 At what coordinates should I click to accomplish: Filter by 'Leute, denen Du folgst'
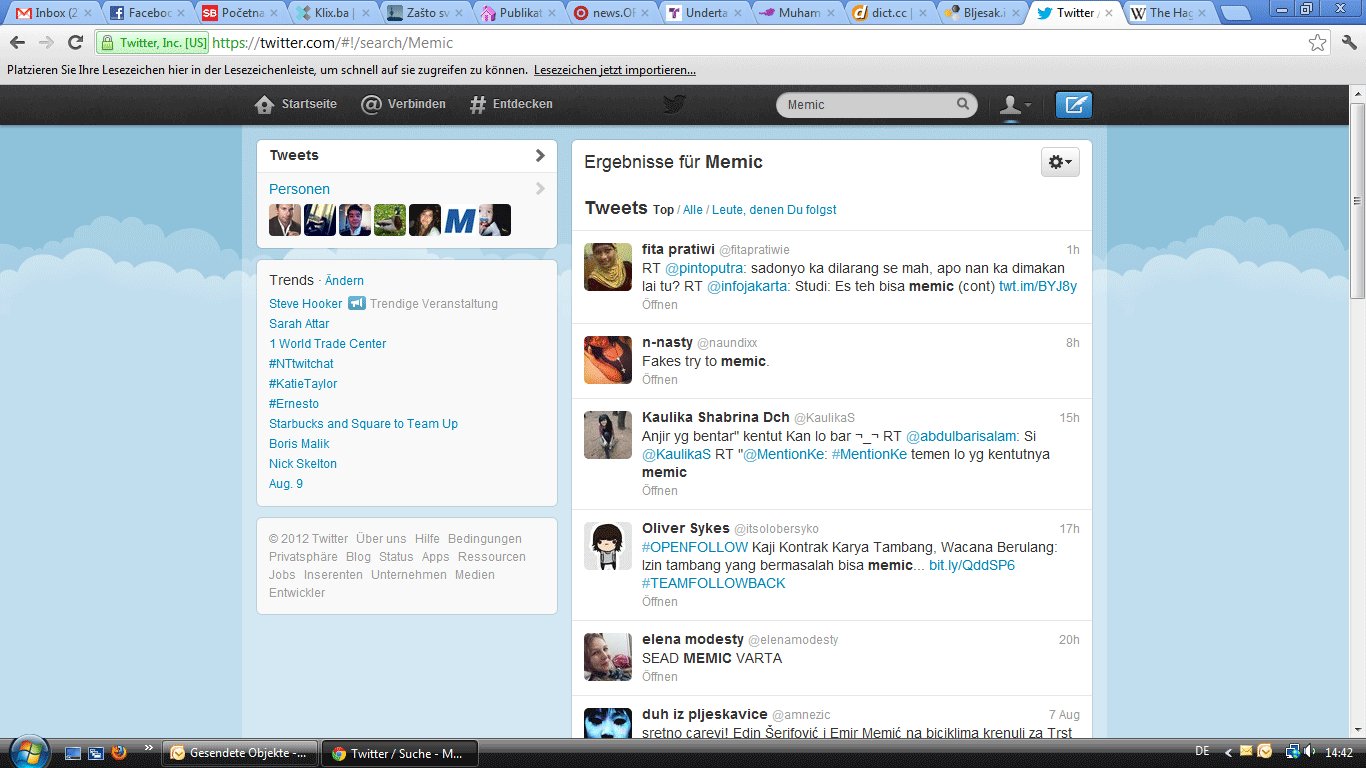tap(774, 210)
